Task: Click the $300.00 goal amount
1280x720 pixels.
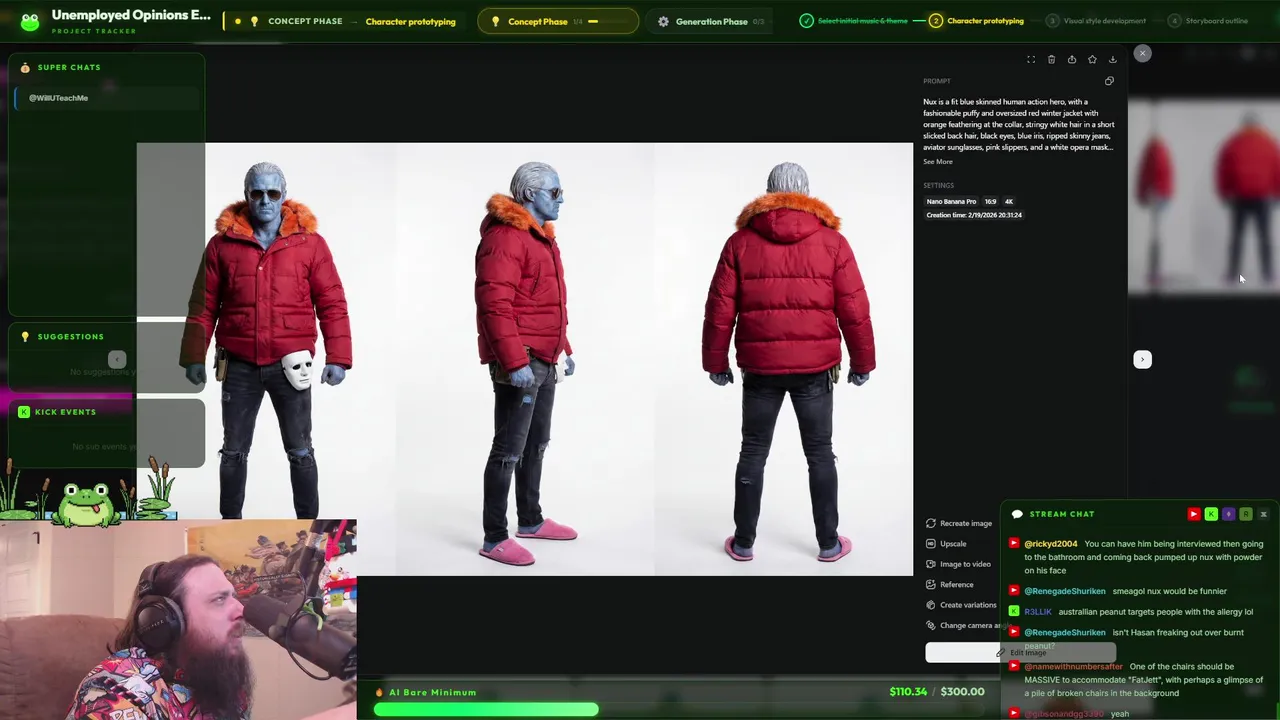Action: [x=963, y=692]
